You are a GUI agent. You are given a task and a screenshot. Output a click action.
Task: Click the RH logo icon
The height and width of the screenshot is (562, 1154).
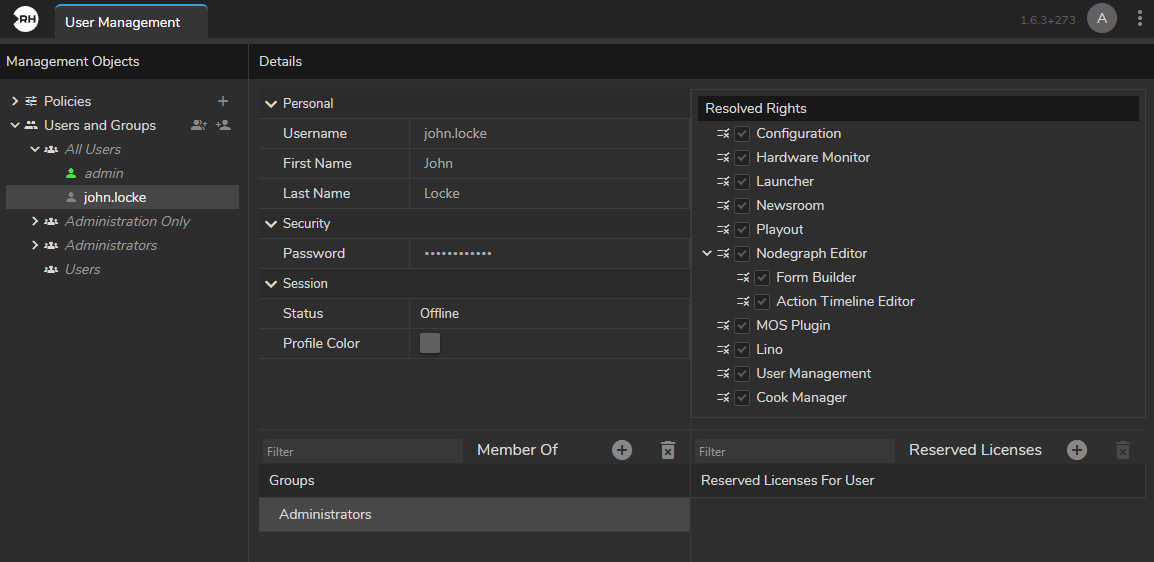coord(25,19)
